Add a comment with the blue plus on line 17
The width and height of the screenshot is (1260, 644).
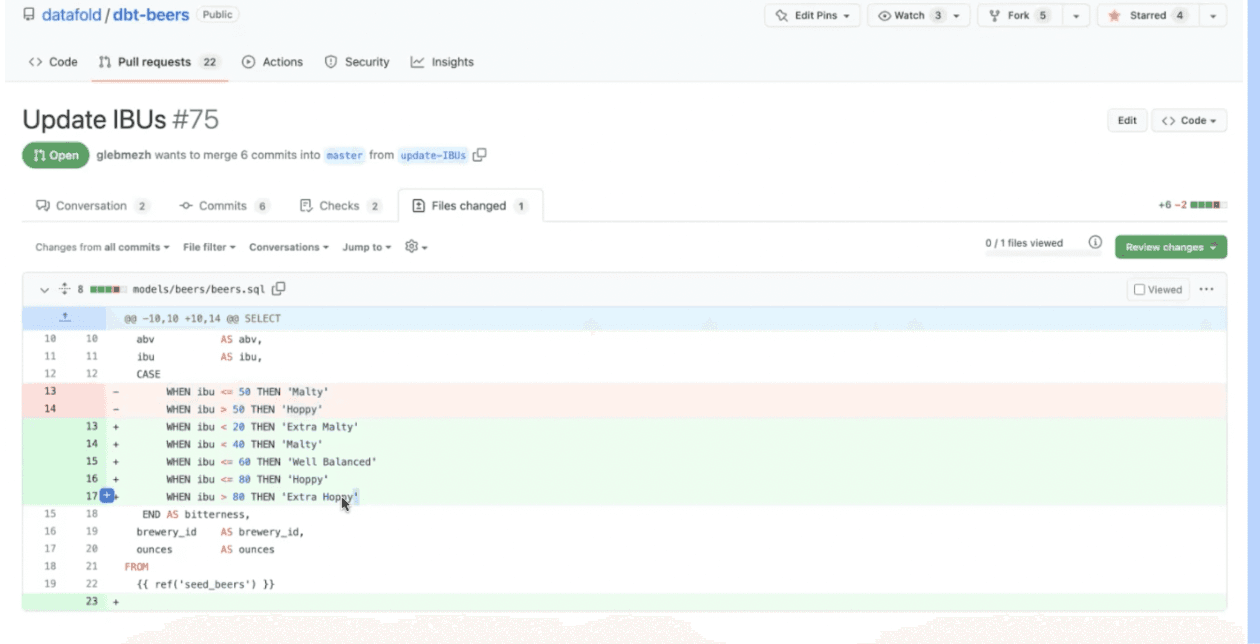point(106,496)
